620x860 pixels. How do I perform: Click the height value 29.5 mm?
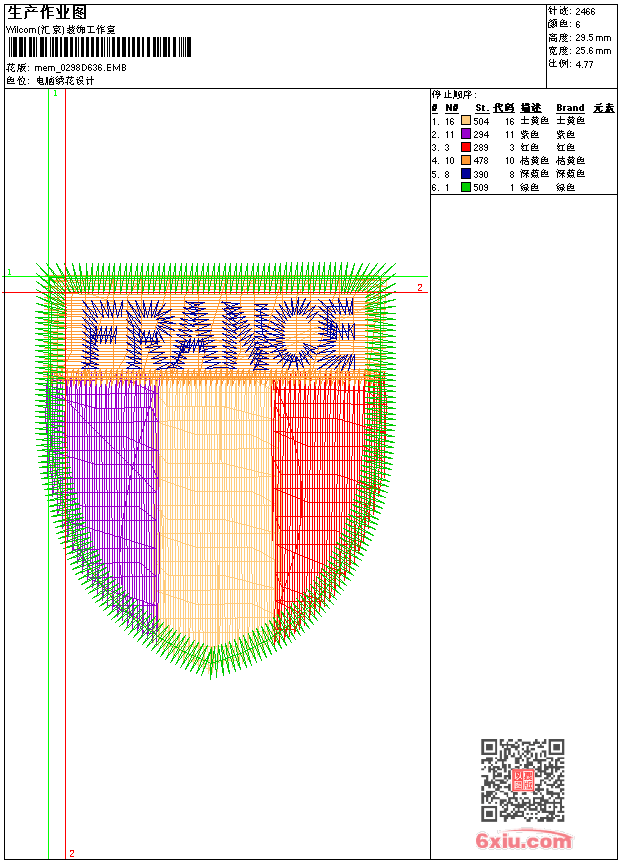click(593, 38)
